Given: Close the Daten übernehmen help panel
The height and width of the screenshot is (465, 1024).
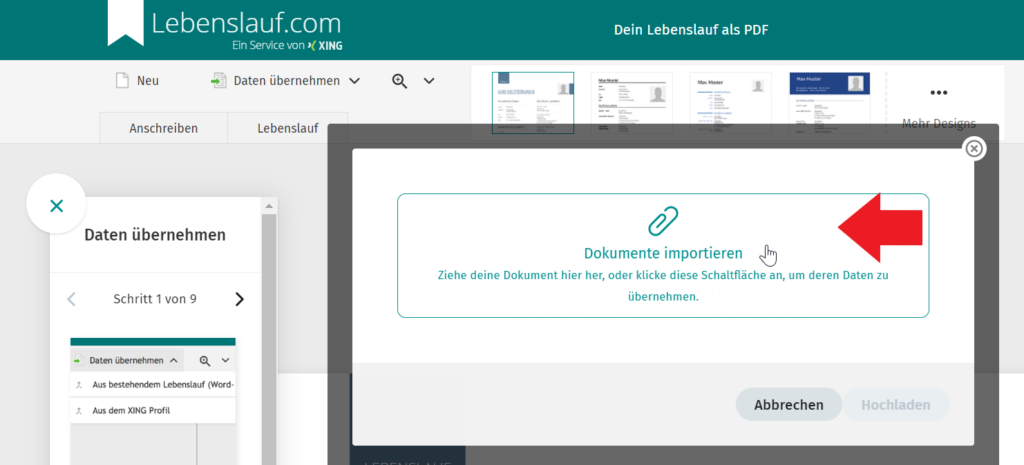Looking at the screenshot, I should pos(56,206).
